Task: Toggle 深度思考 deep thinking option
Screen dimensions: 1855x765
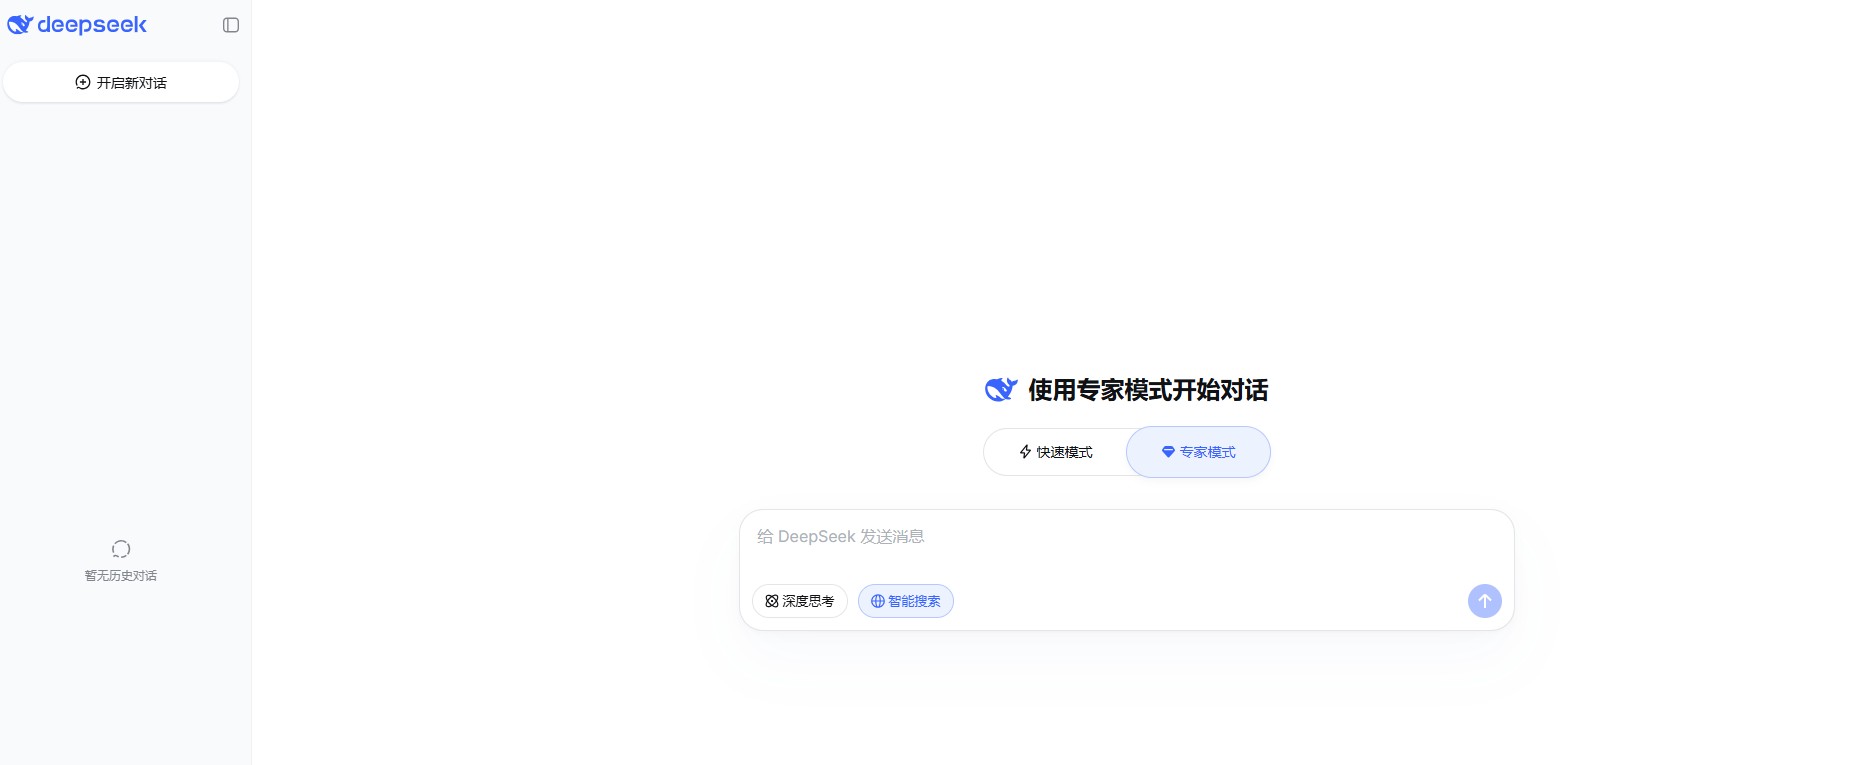Action: coord(800,601)
